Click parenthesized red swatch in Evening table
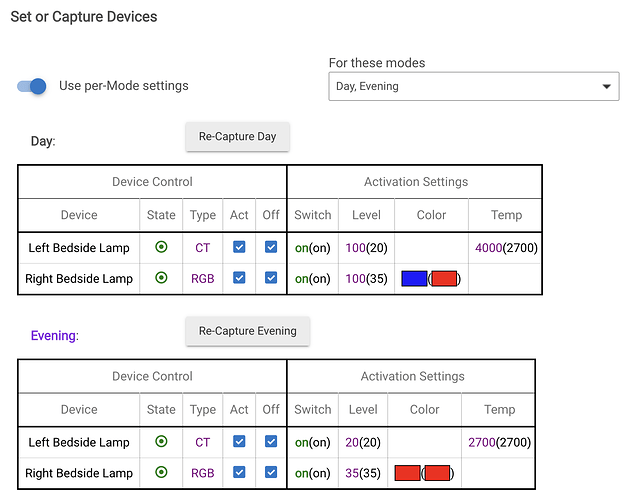 (437, 473)
